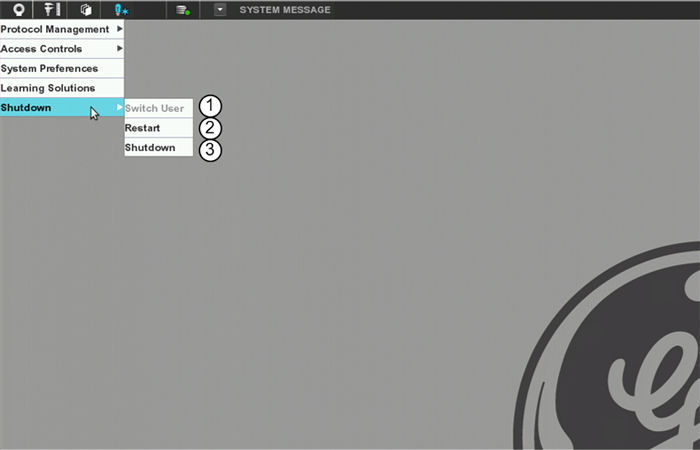The image size is (700, 450).
Task: Open System Preferences from the menu
Action: (50, 68)
